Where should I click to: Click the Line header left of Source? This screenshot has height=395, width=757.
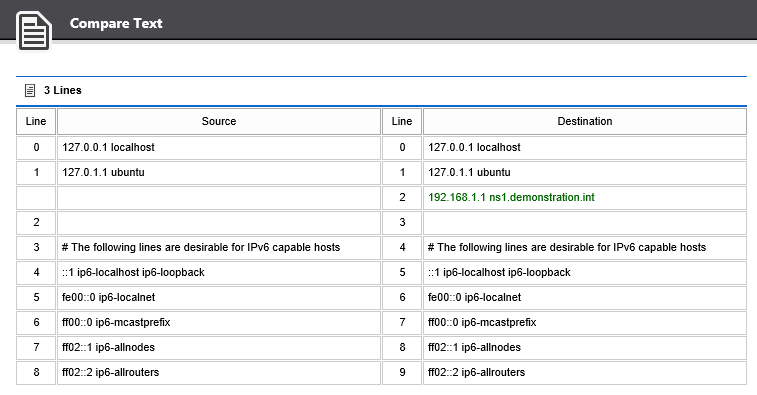(x=36, y=121)
